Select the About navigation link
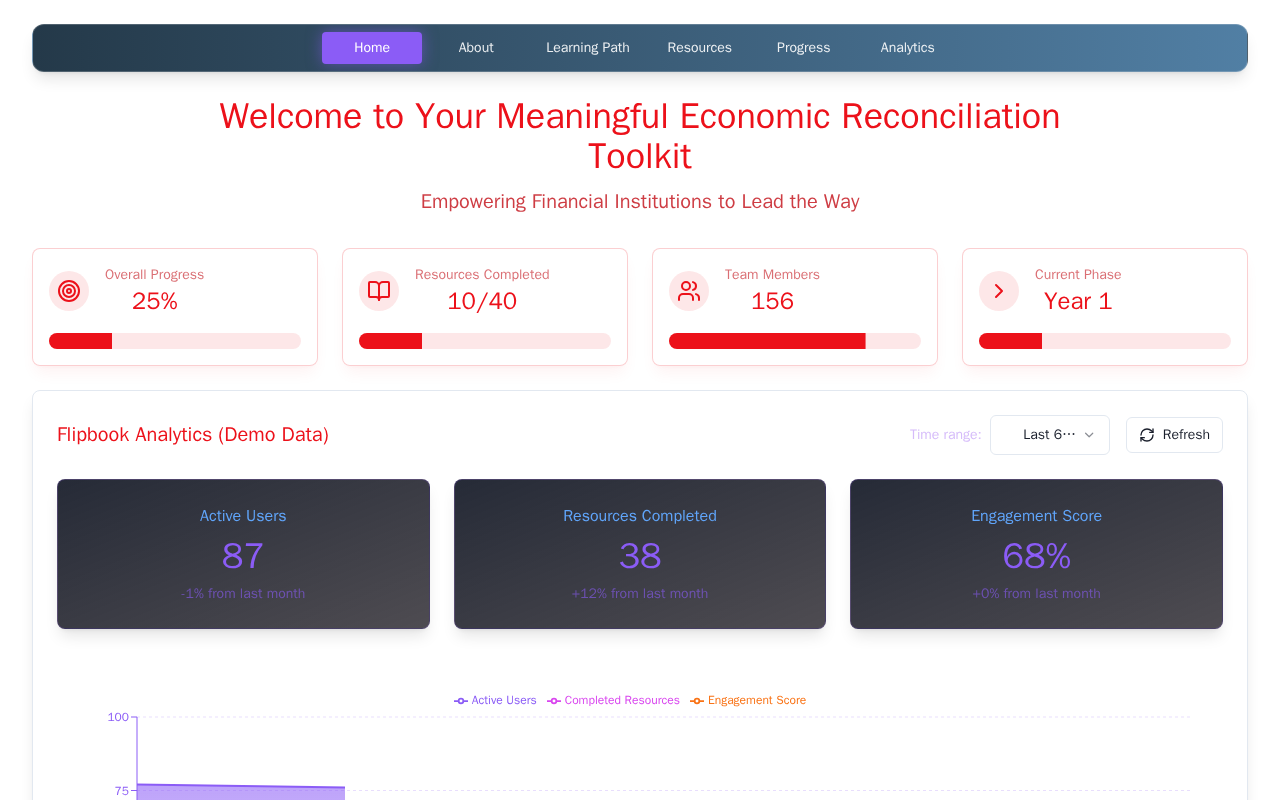Image resolution: width=1280 pixels, height=800 pixels. pos(476,48)
